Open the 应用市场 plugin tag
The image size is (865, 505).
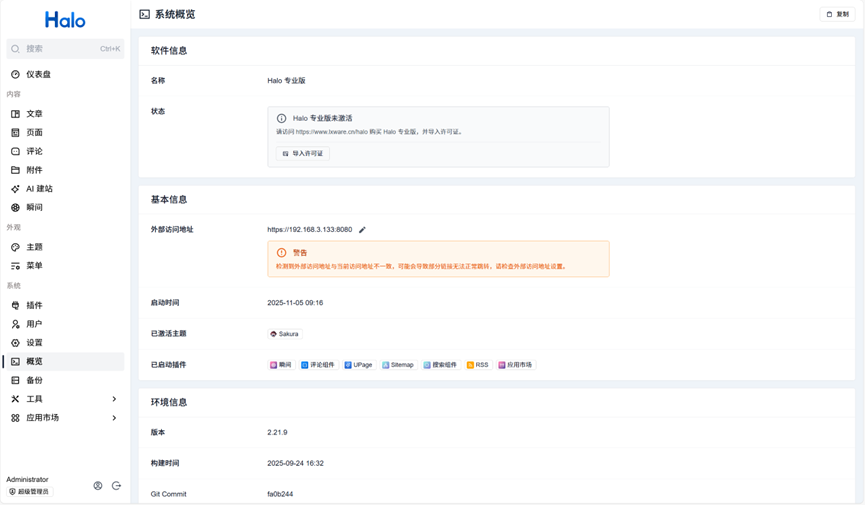click(x=515, y=365)
